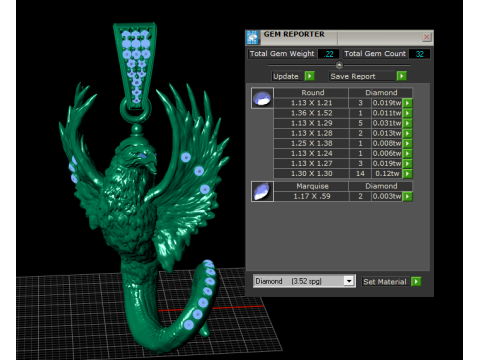480x360 pixels.
Task: Click green arrow on 1.13 X 1.21 row
Action: tap(407, 103)
